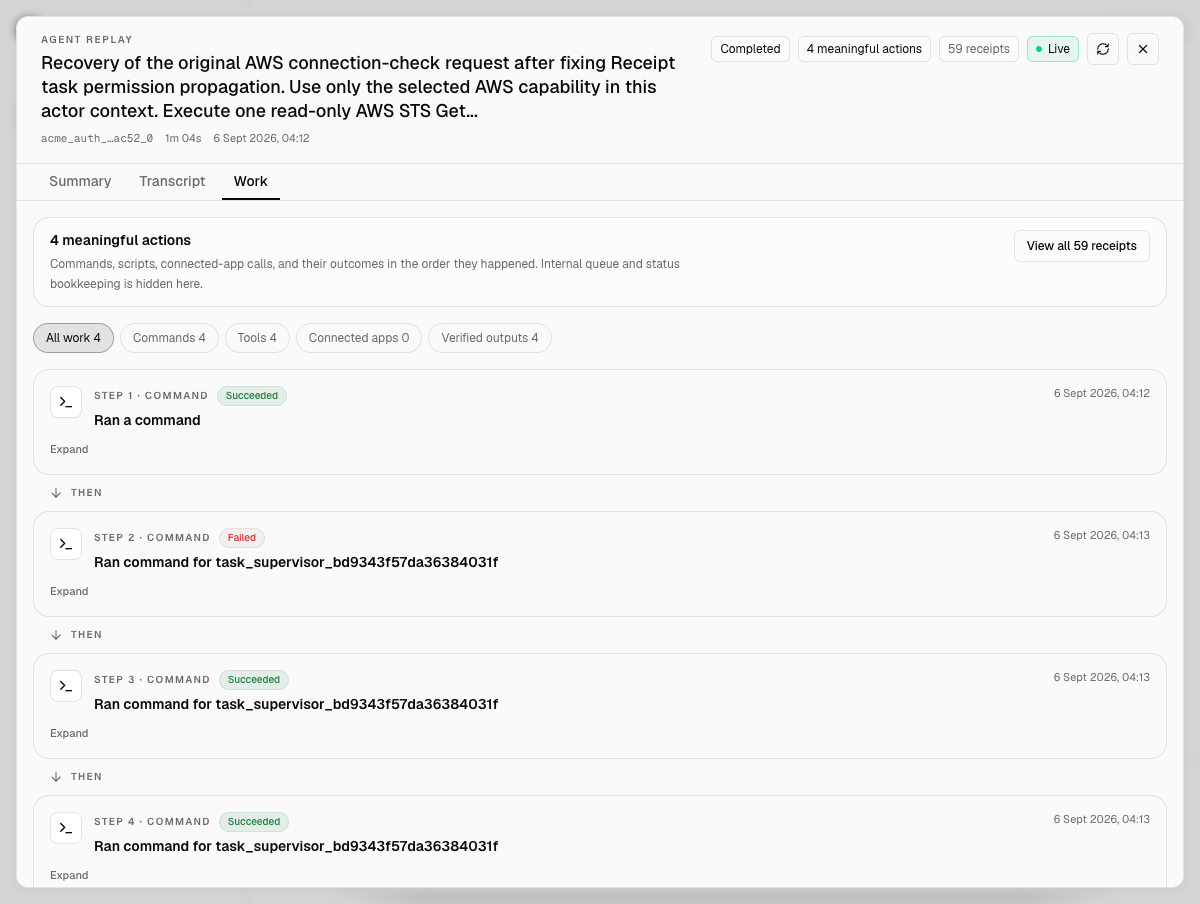Click the 1m 04s duration text
1200x904 pixels.
(x=183, y=139)
